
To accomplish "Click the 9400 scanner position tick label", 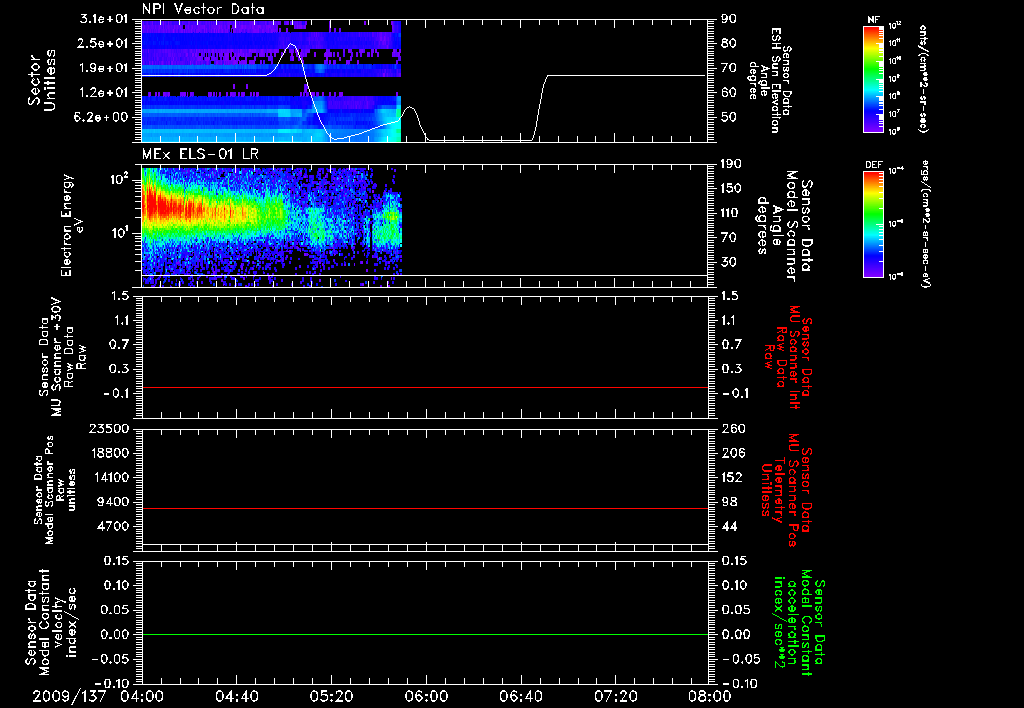I will [x=113, y=502].
